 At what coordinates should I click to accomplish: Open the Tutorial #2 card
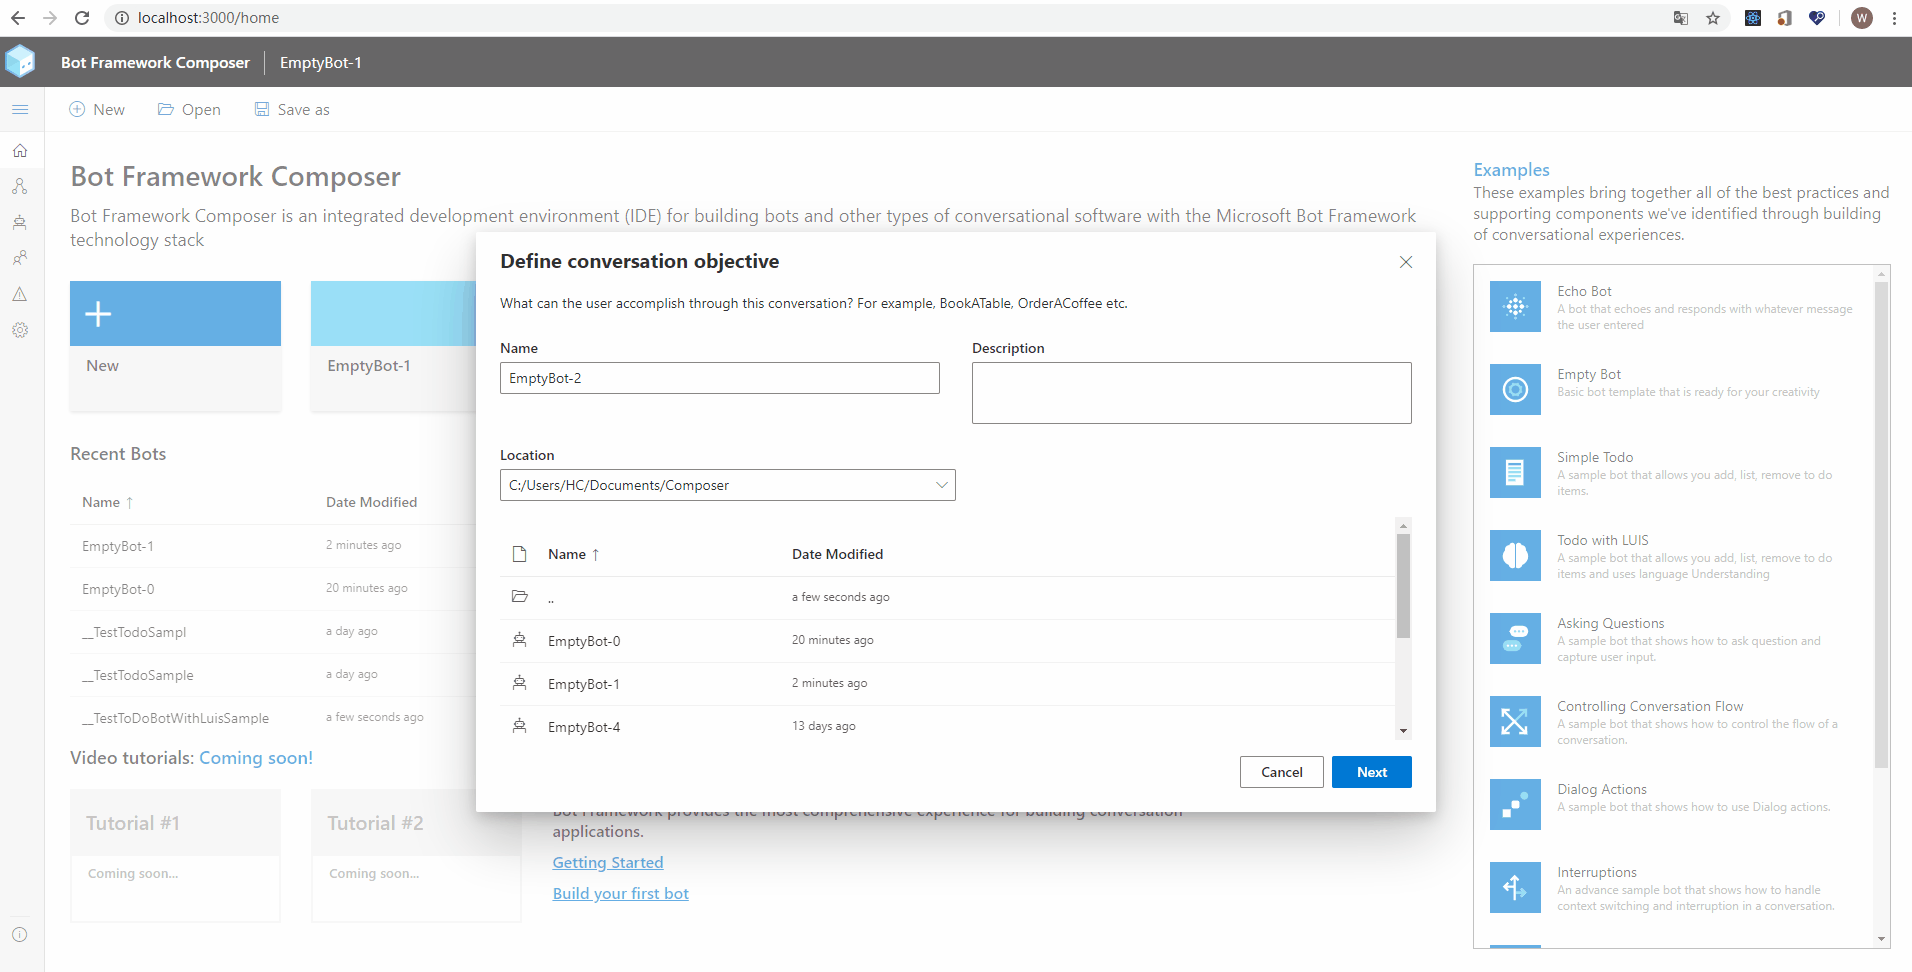[x=416, y=855]
